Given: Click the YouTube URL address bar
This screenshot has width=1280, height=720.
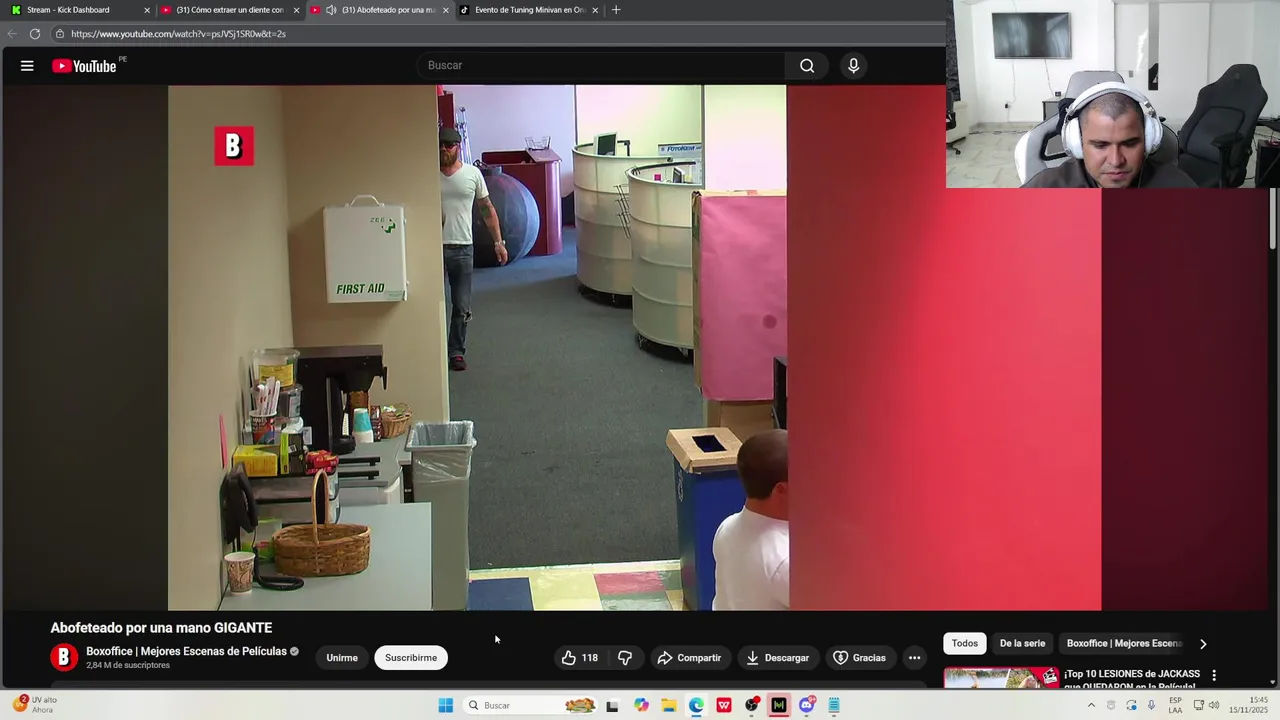Looking at the screenshot, I should pyautogui.click(x=500, y=34).
